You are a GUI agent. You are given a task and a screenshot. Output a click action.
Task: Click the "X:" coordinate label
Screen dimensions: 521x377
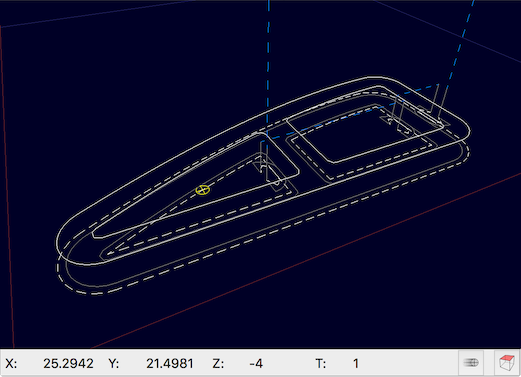tap(11, 363)
